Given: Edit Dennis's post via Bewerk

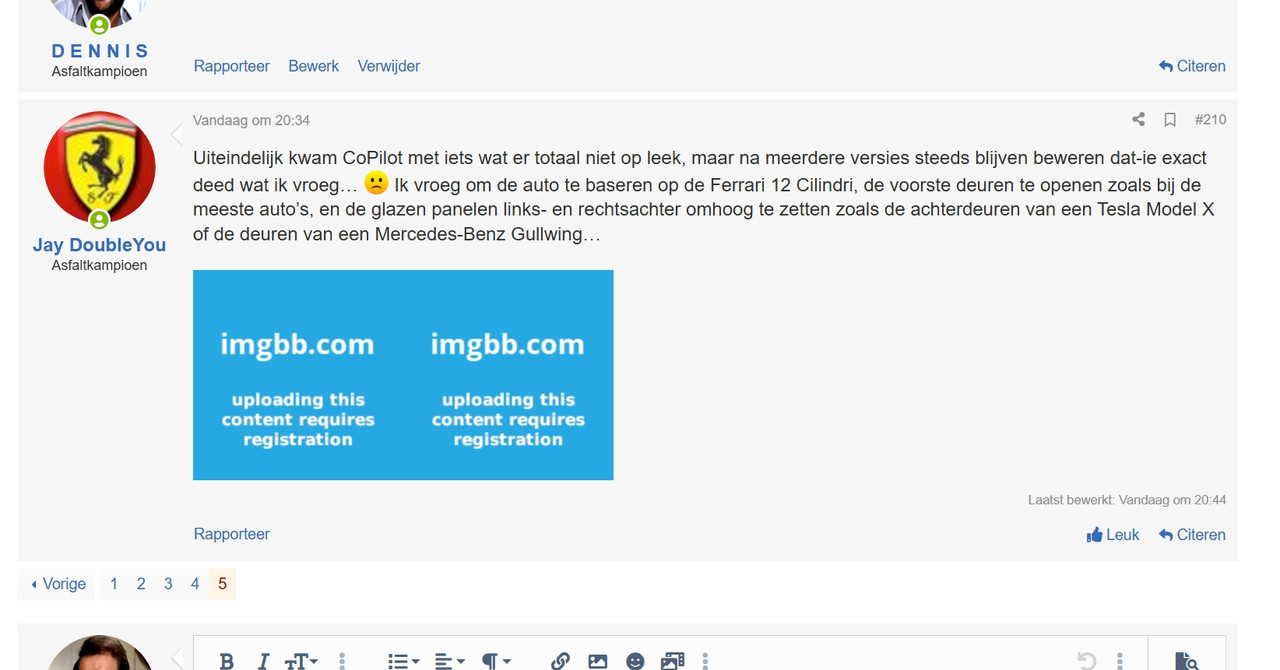Looking at the screenshot, I should (x=314, y=66).
